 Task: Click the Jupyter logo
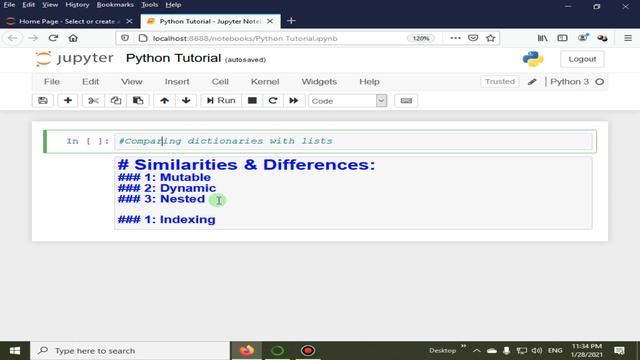pos(74,58)
